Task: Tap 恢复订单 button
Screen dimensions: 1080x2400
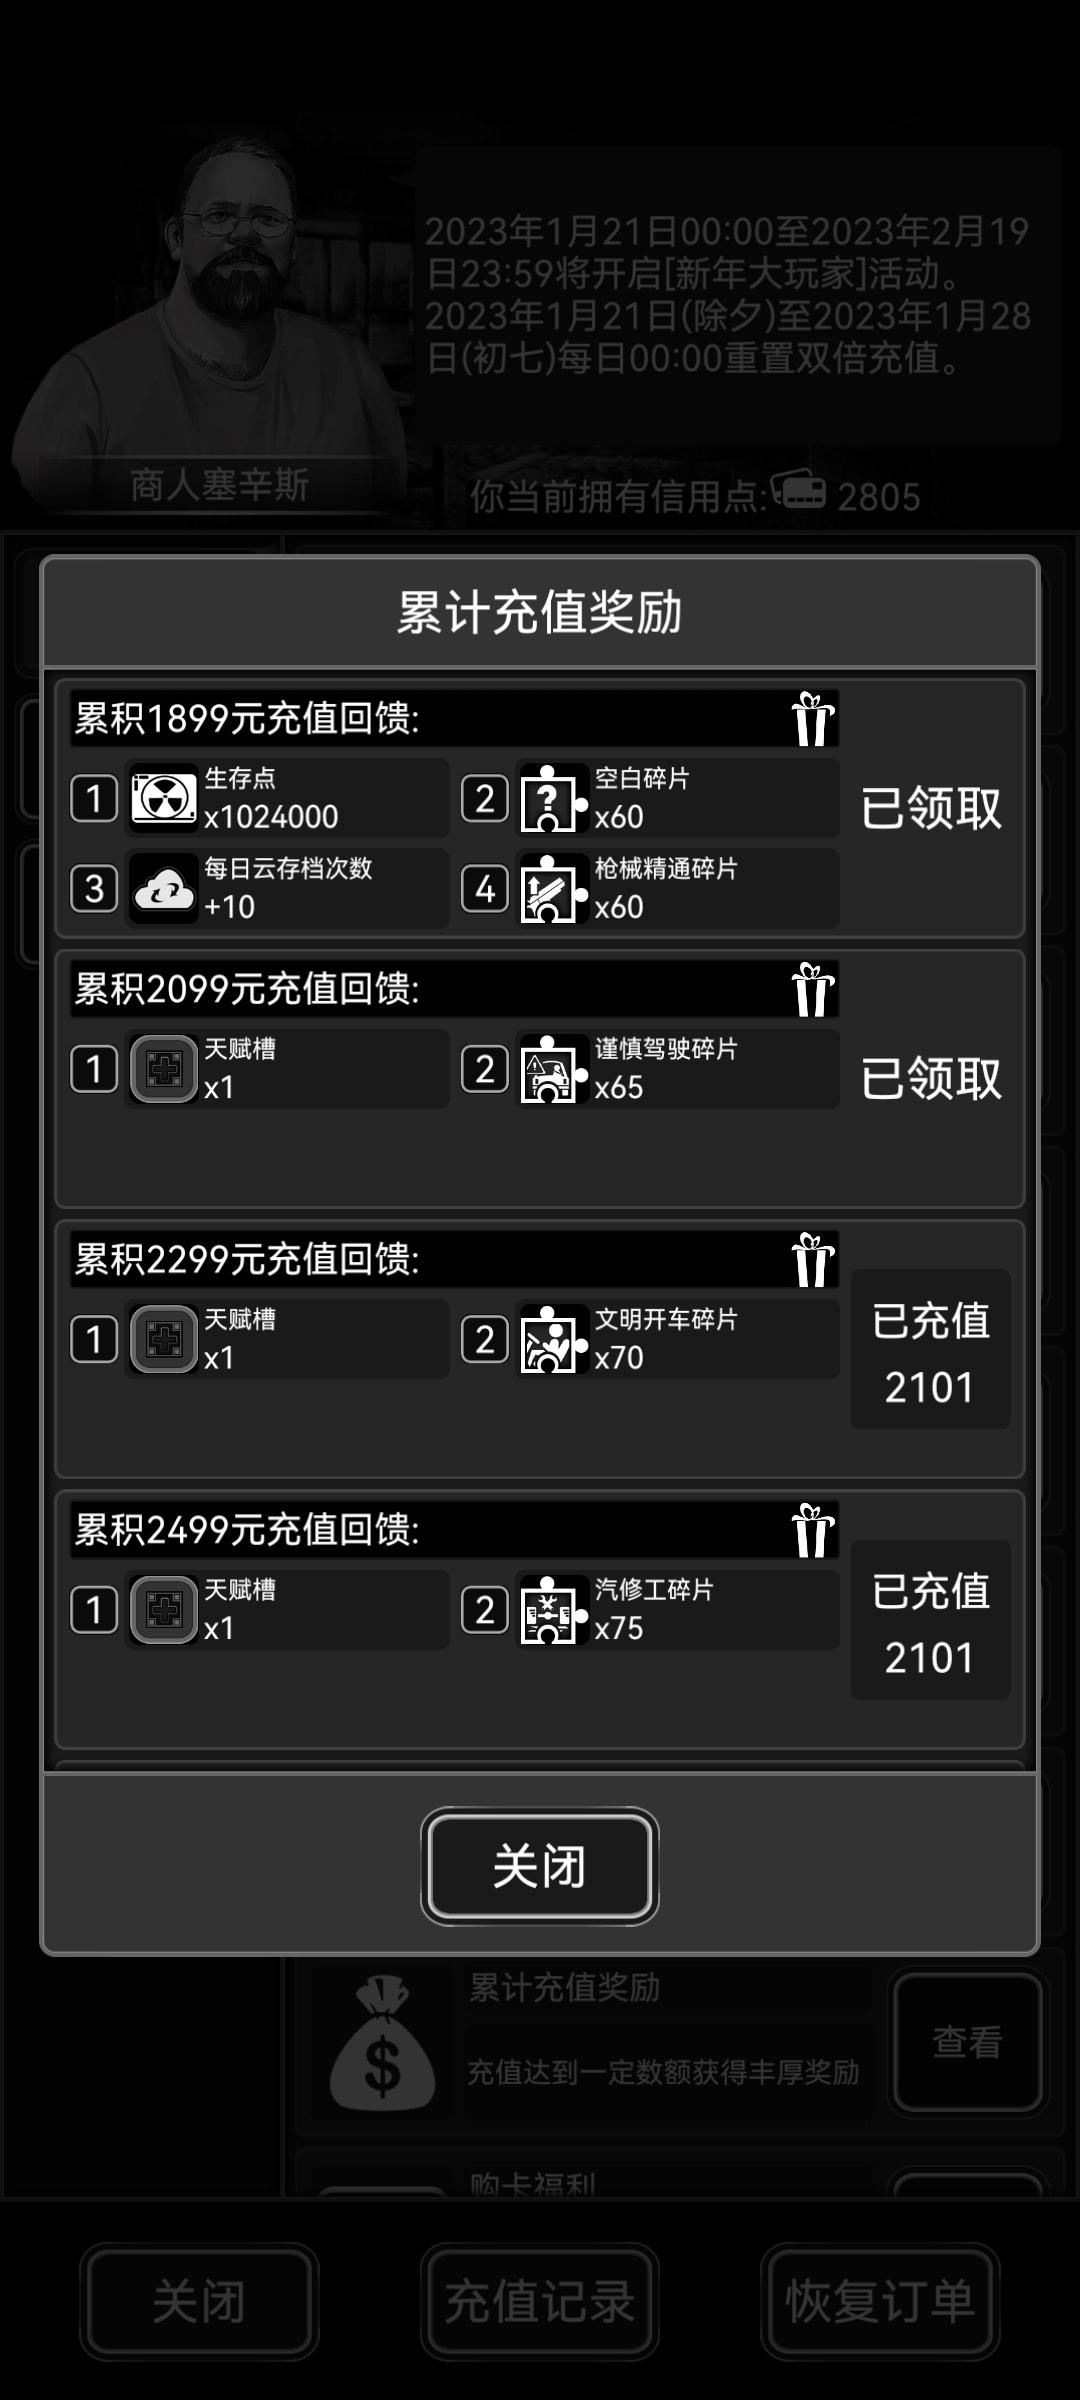Action: 880,2302
